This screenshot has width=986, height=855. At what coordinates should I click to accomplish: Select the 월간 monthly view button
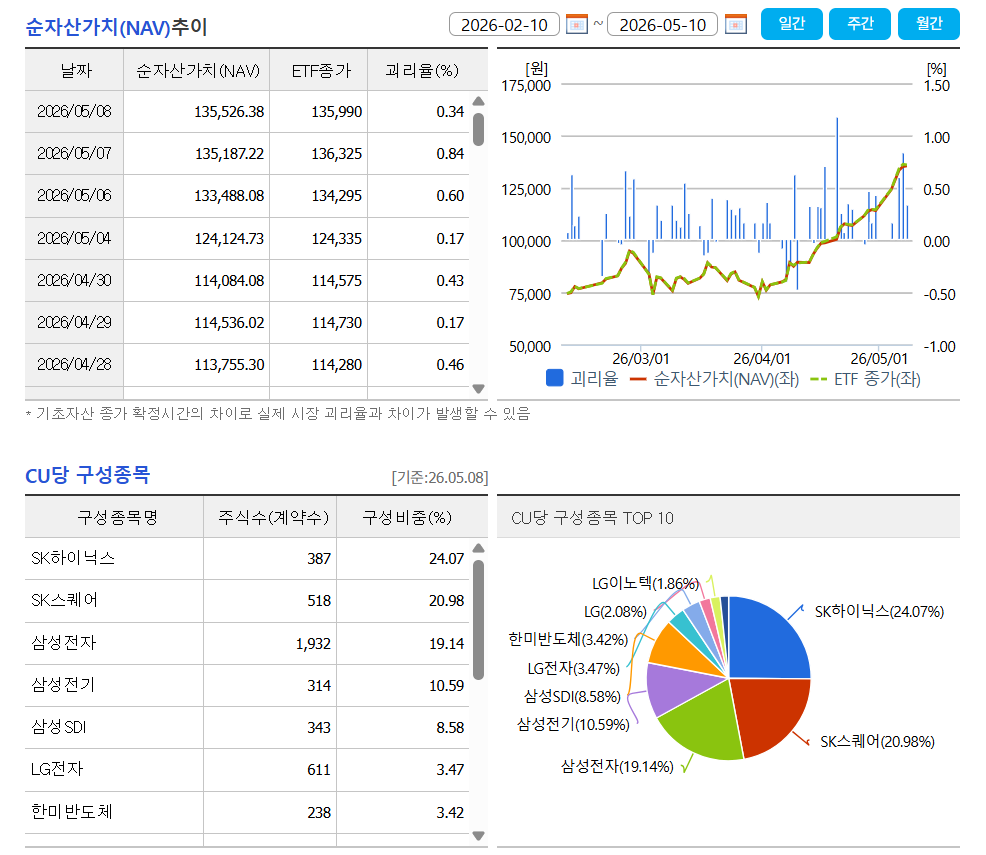[929, 24]
